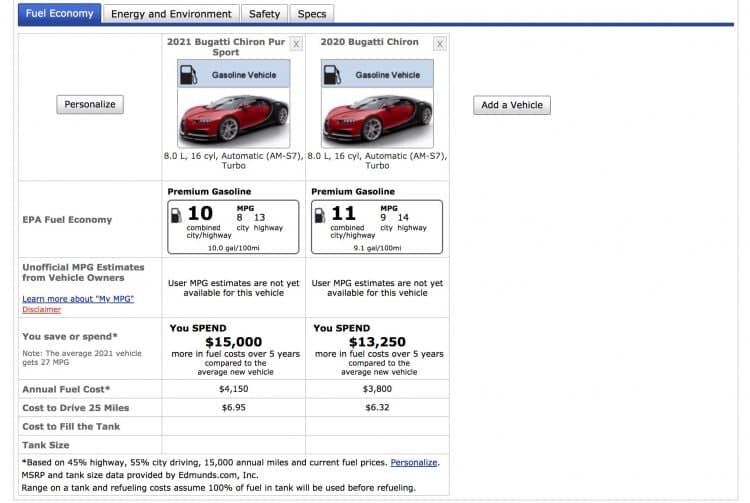This screenshot has height=503, width=750.
Task: Click the Cost to Fill the Tank label
Action: [71, 426]
